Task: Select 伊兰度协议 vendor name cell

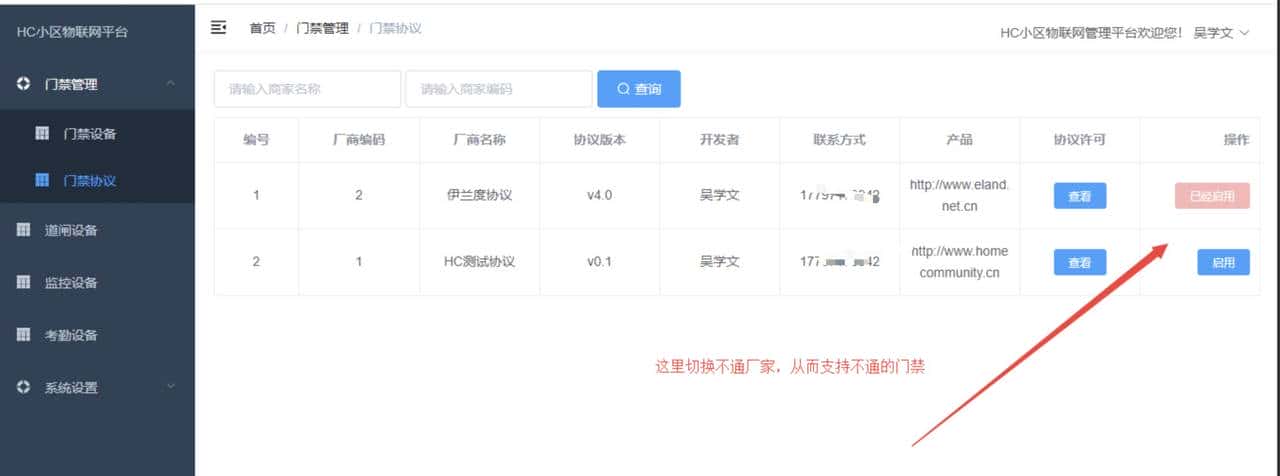Action: coord(479,195)
